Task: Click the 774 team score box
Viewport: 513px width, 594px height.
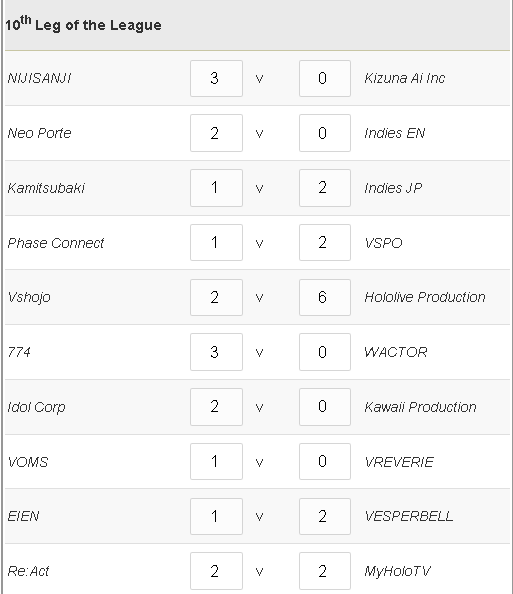Action: pyautogui.click(x=216, y=352)
